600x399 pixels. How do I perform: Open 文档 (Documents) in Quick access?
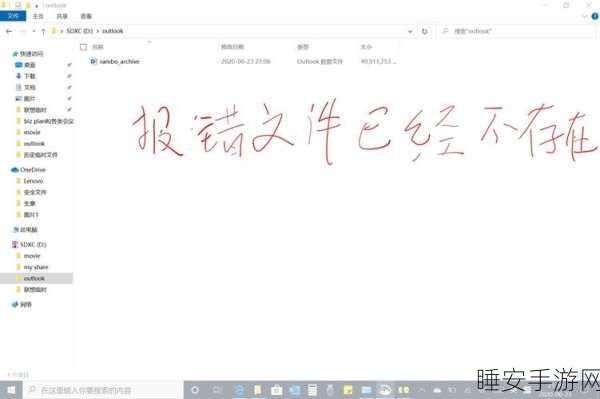pyautogui.click(x=30, y=87)
